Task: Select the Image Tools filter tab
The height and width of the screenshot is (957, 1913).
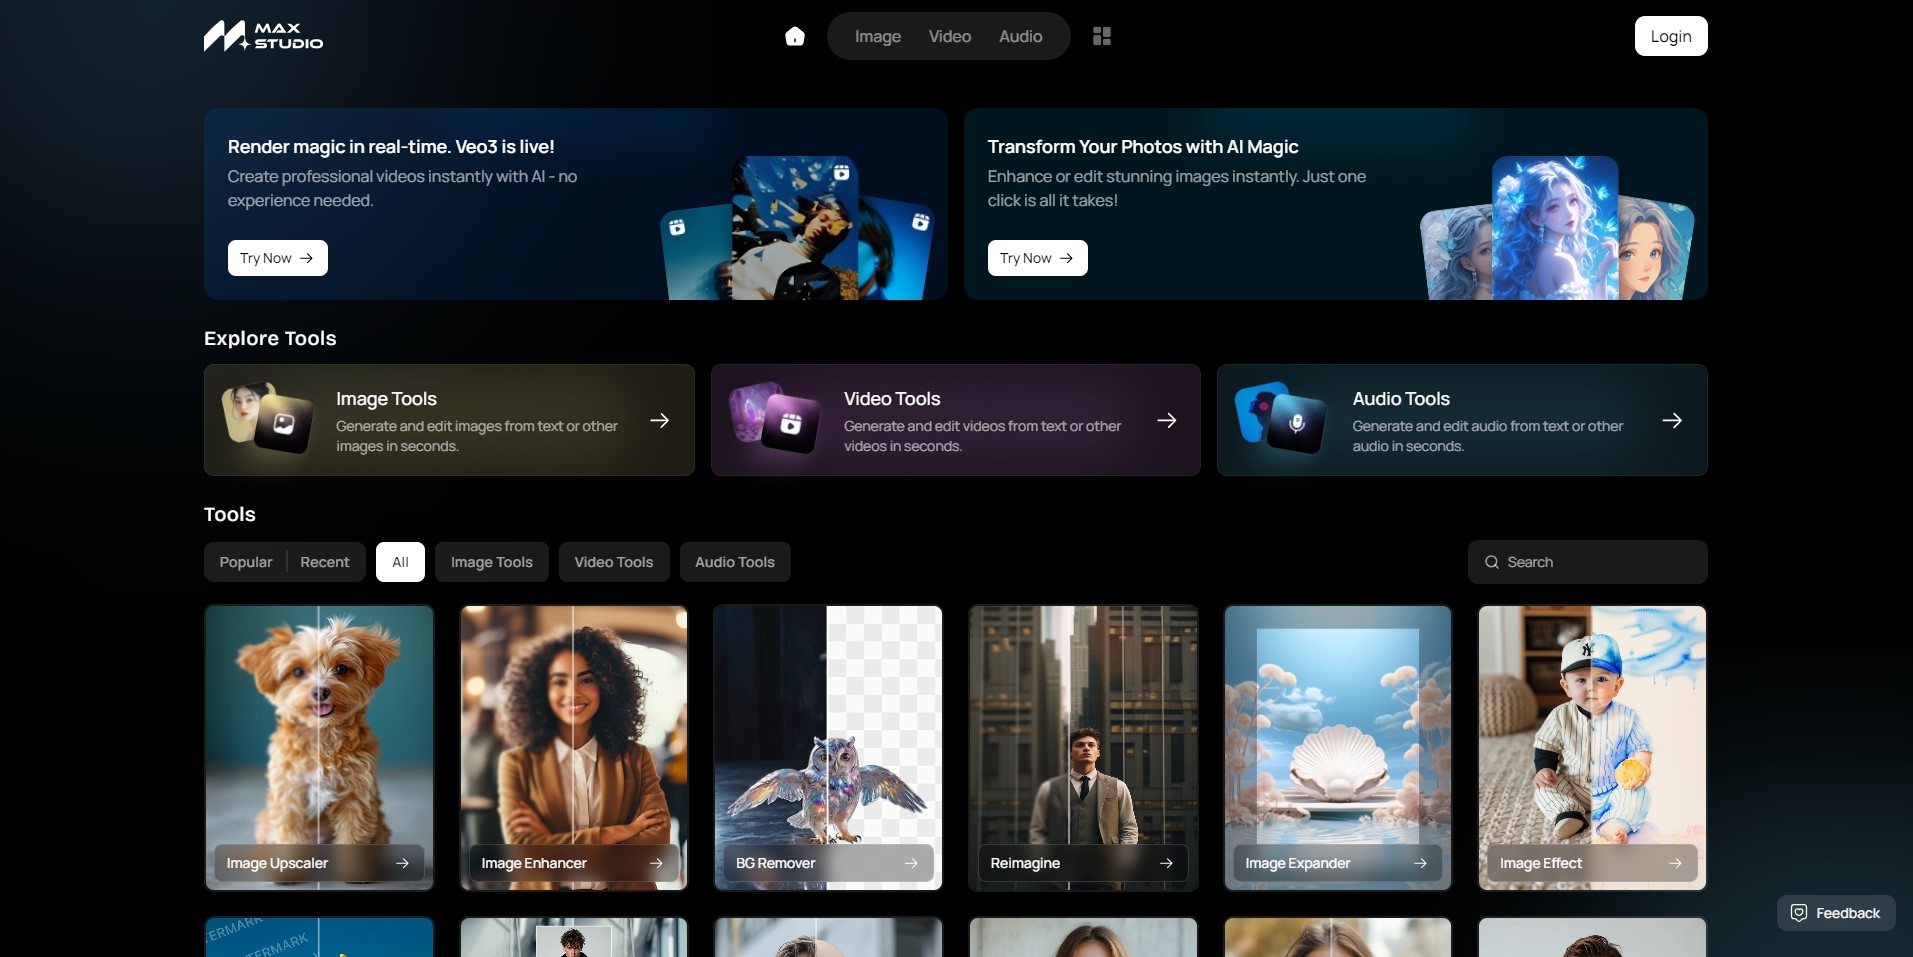Action: [x=492, y=562]
